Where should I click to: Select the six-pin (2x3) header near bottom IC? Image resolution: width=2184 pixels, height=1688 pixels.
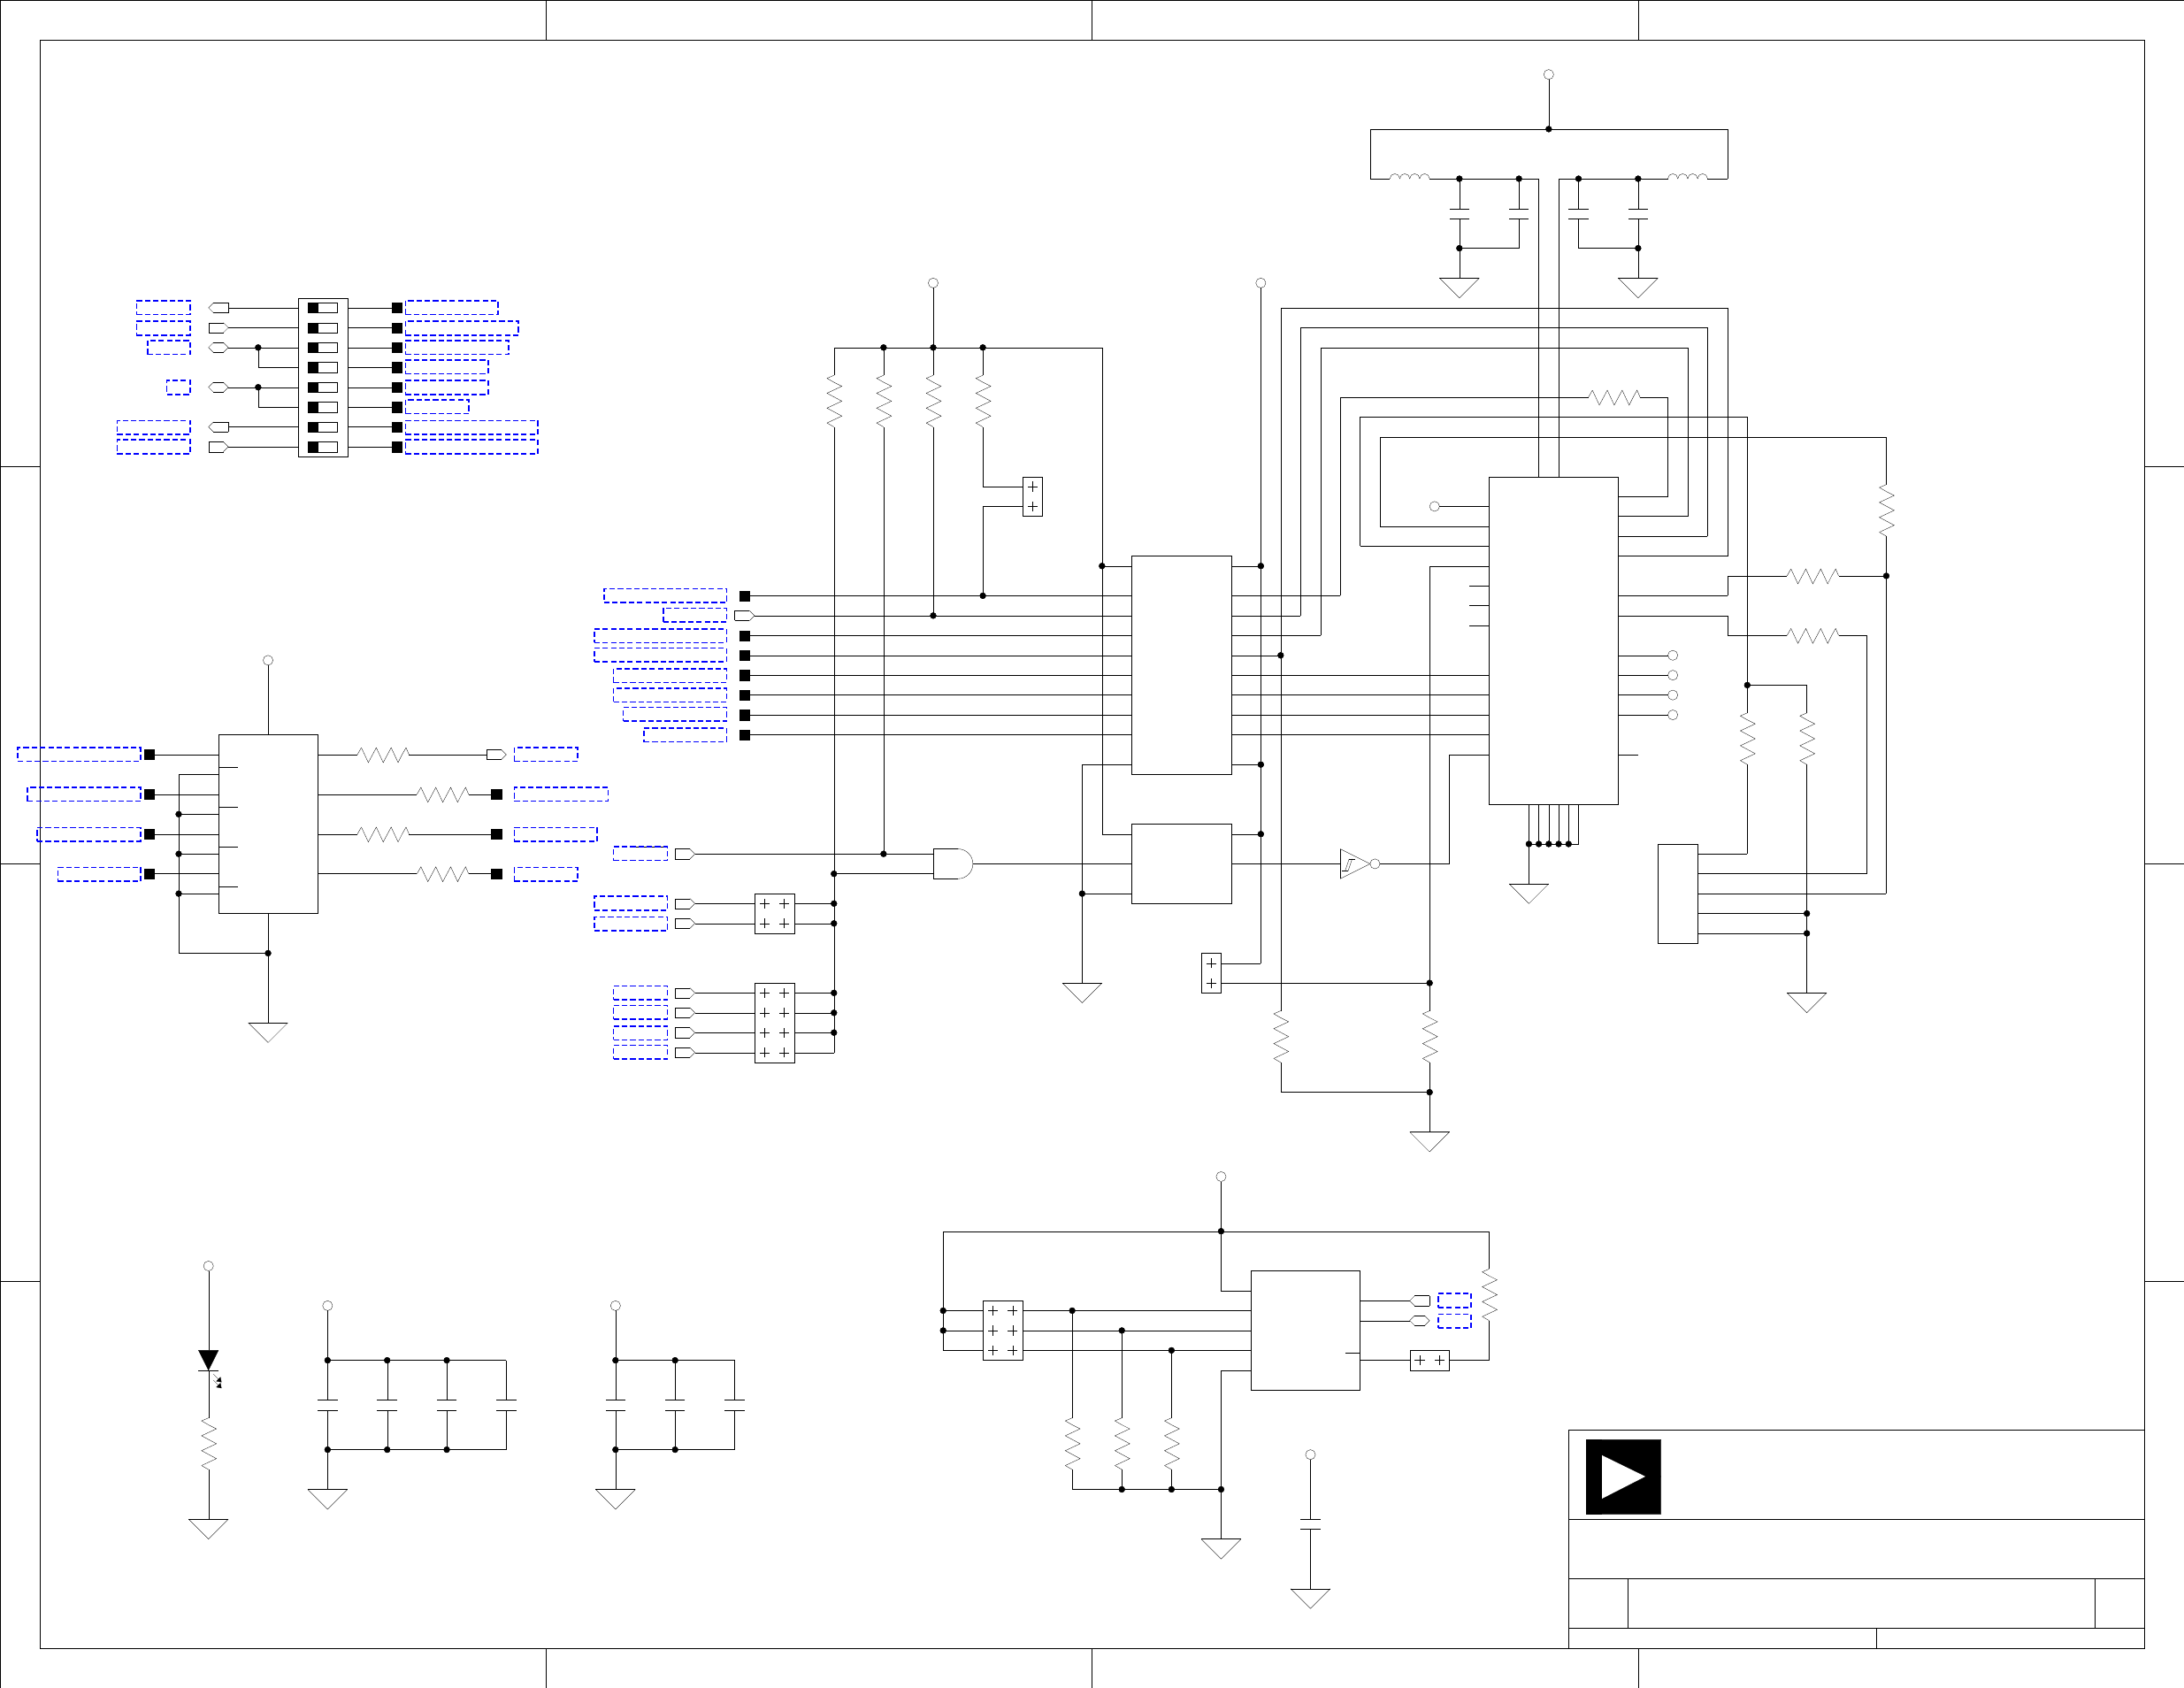pyautogui.click(x=1003, y=1330)
